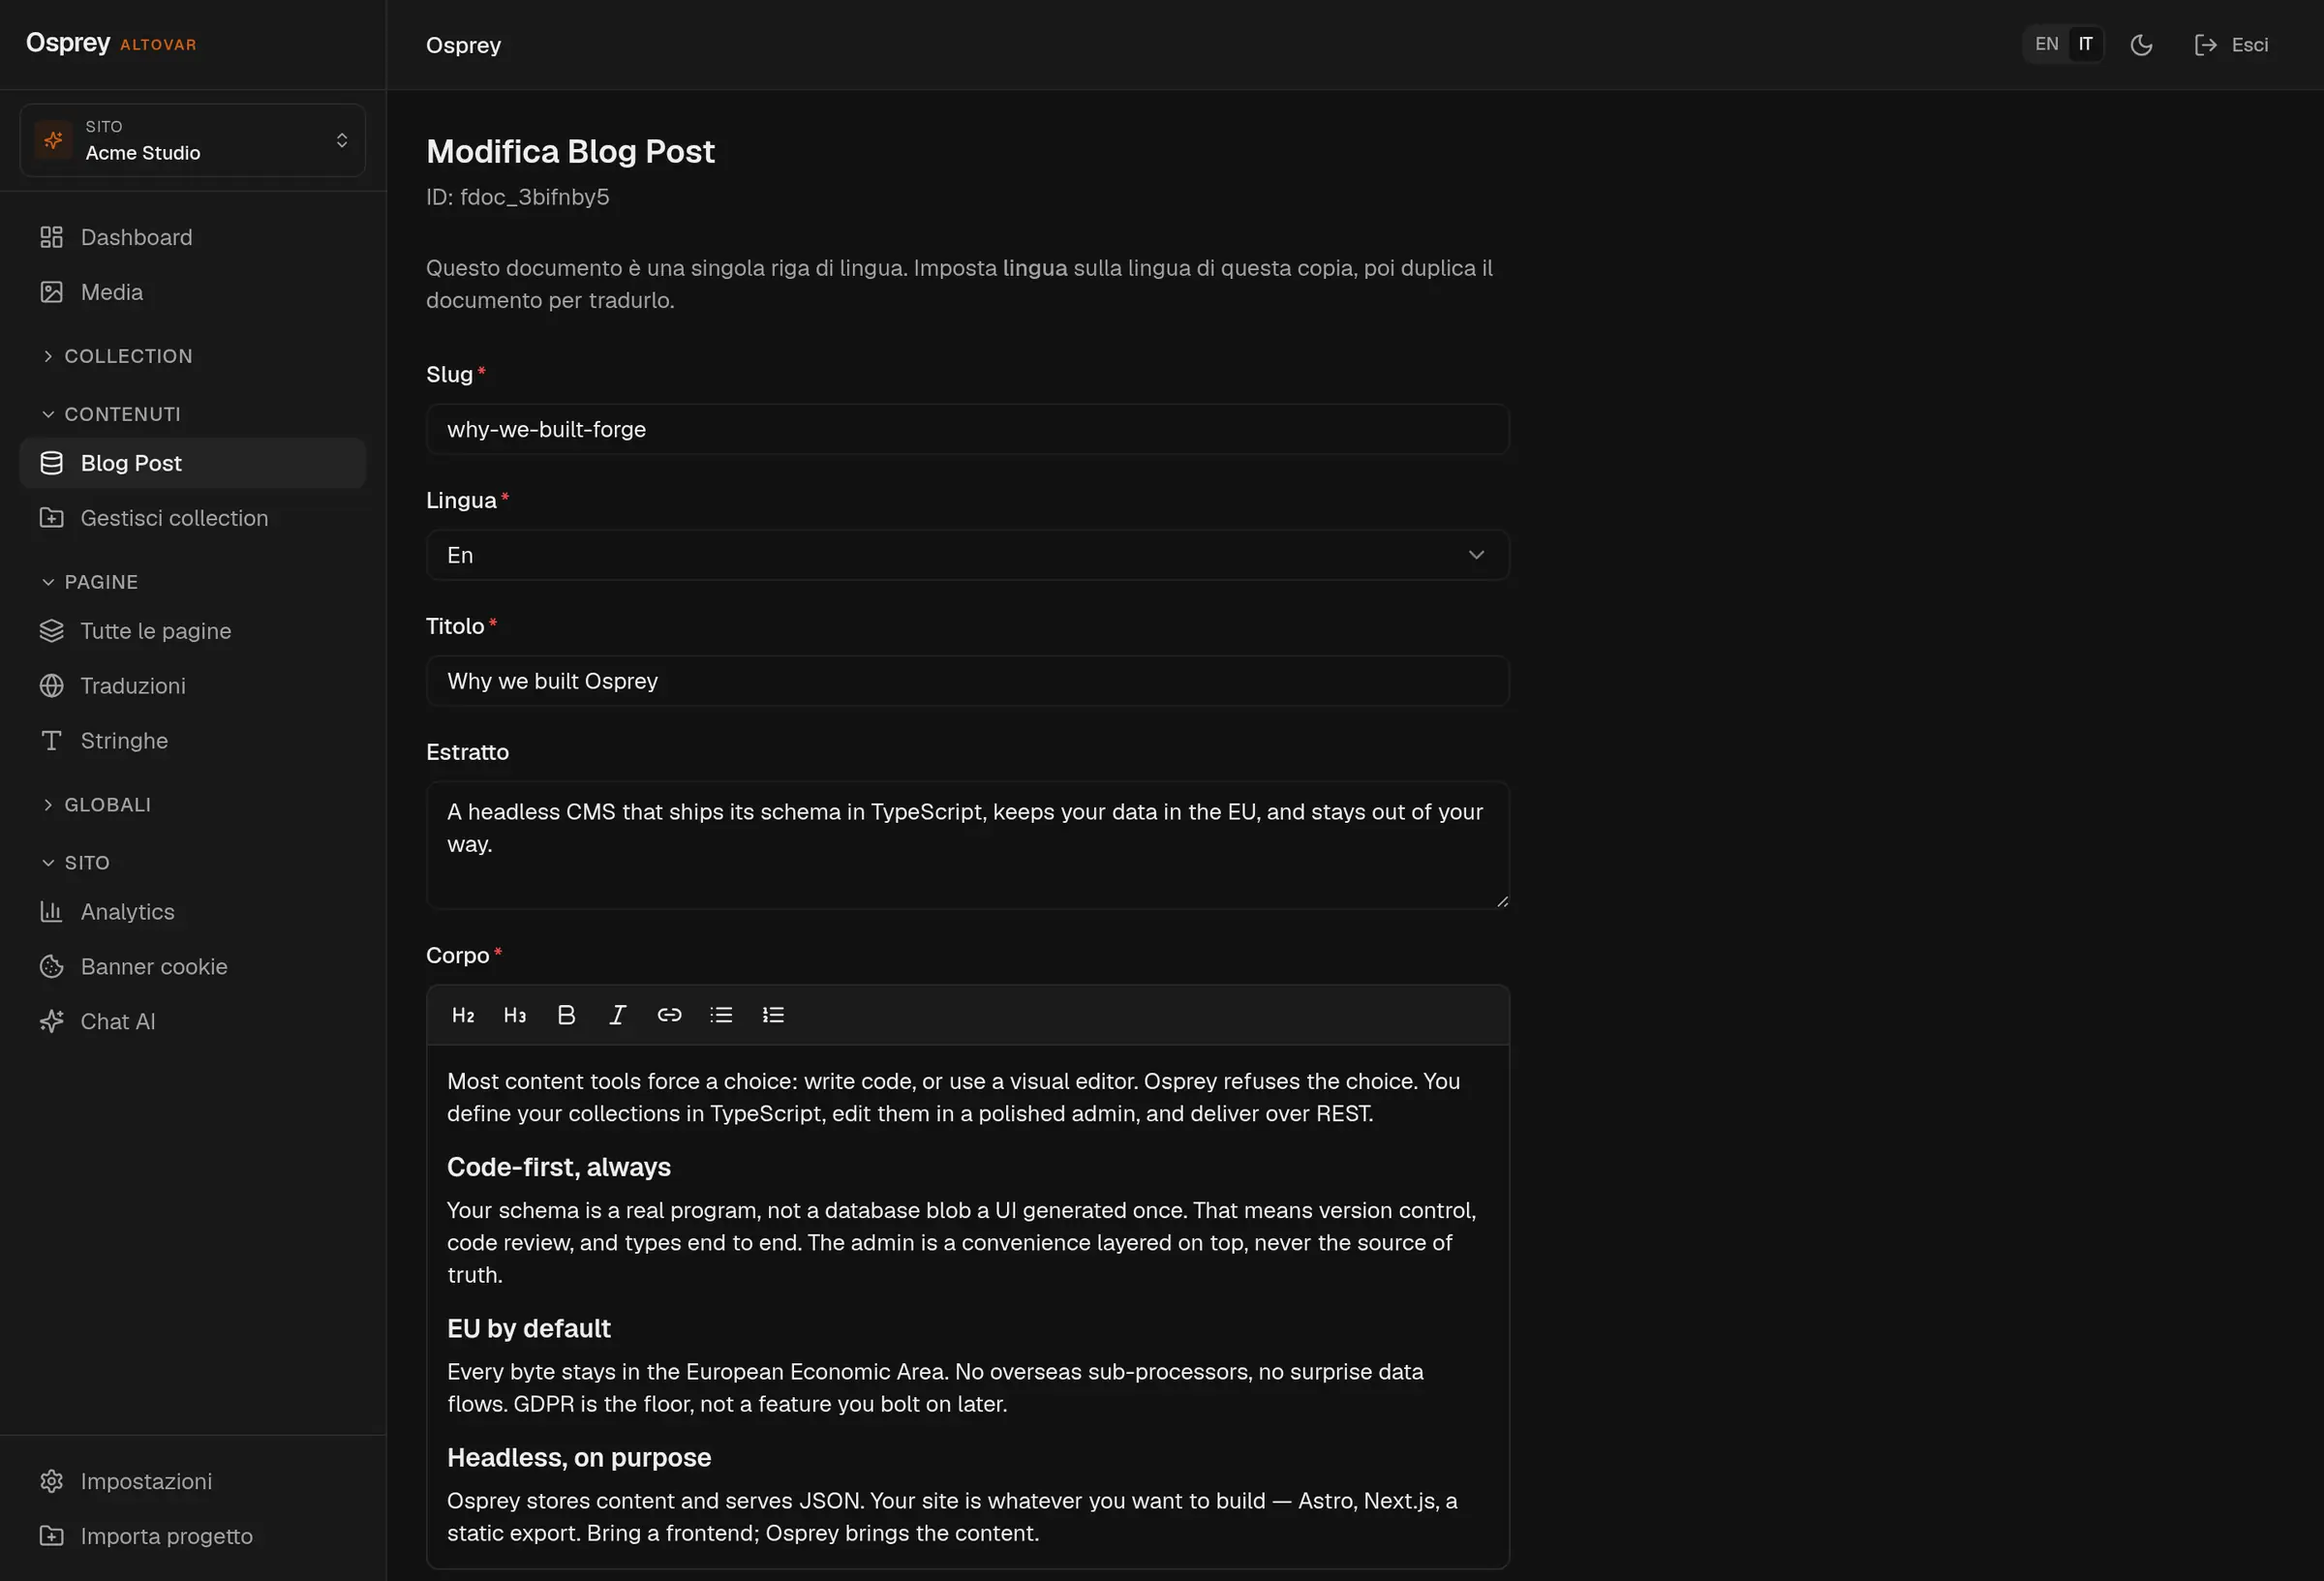
Task: Switch interface language to EN
Action: [2047, 44]
